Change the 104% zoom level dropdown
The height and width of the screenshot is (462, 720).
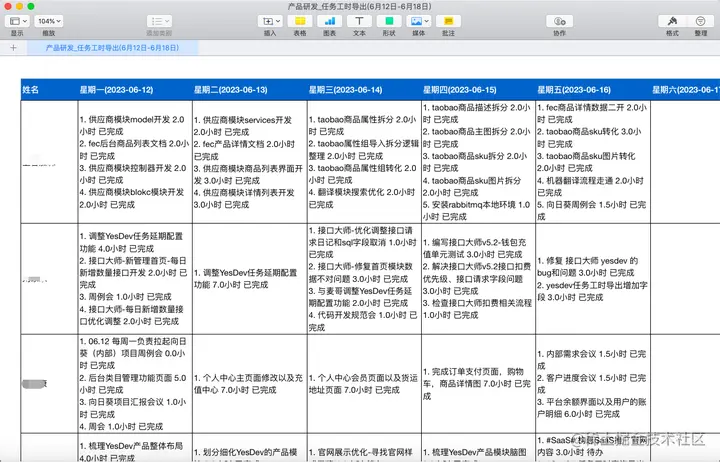[49, 21]
